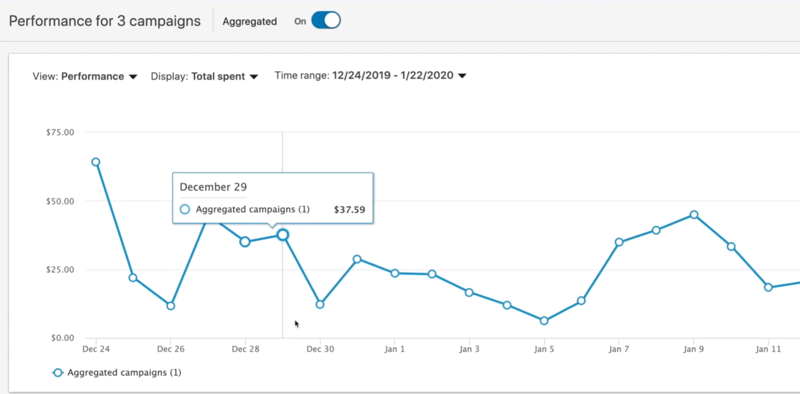Select the Dec 26 data point marker
This screenshot has height=394, width=800.
click(x=170, y=306)
